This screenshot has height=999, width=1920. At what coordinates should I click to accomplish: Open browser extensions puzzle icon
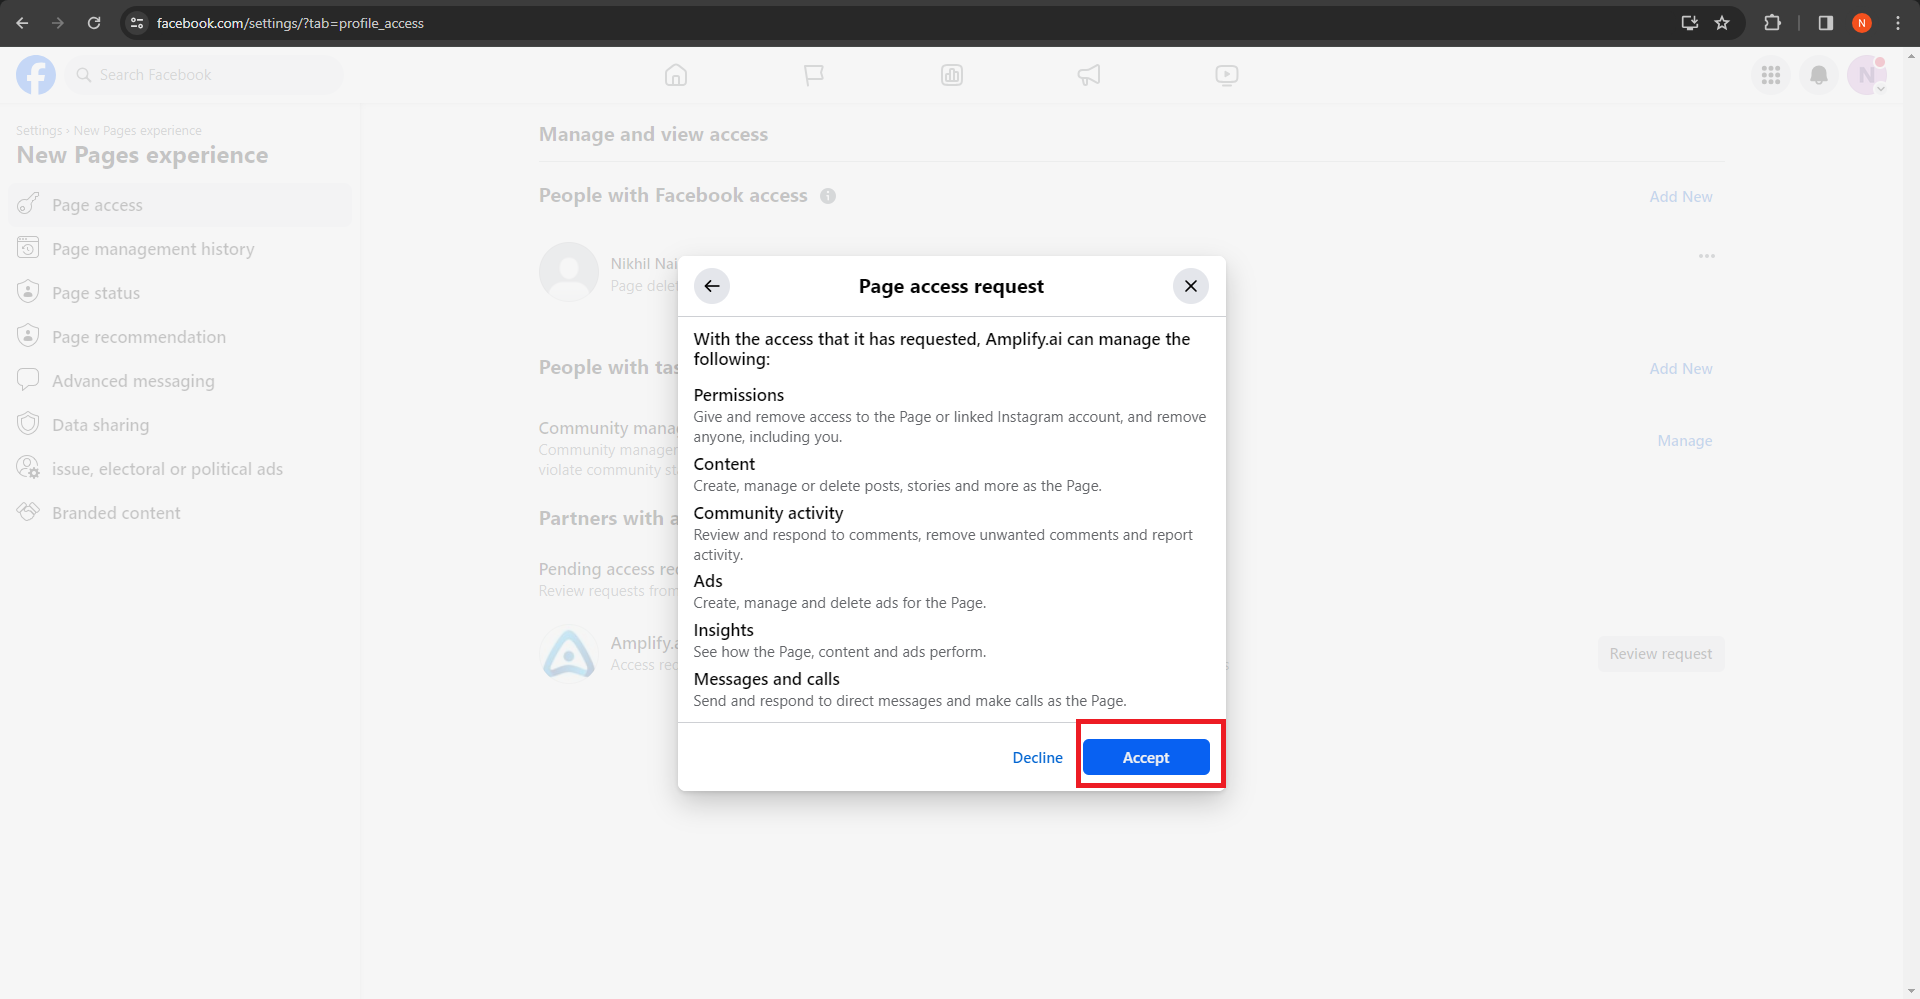[1772, 23]
